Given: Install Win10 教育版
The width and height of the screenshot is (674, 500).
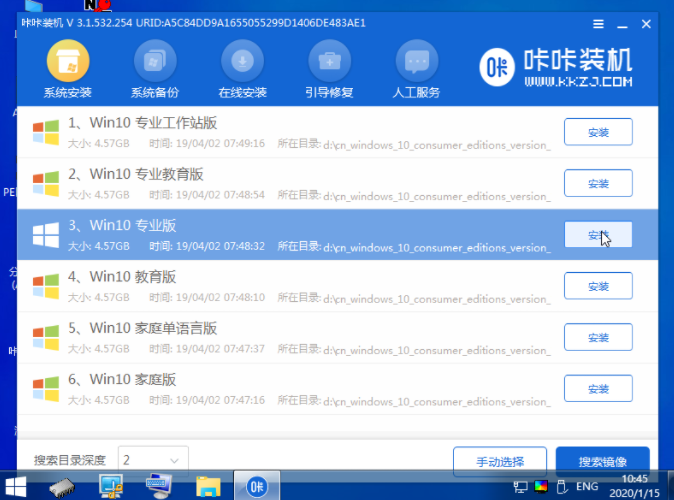Looking at the screenshot, I should tap(598, 286).
